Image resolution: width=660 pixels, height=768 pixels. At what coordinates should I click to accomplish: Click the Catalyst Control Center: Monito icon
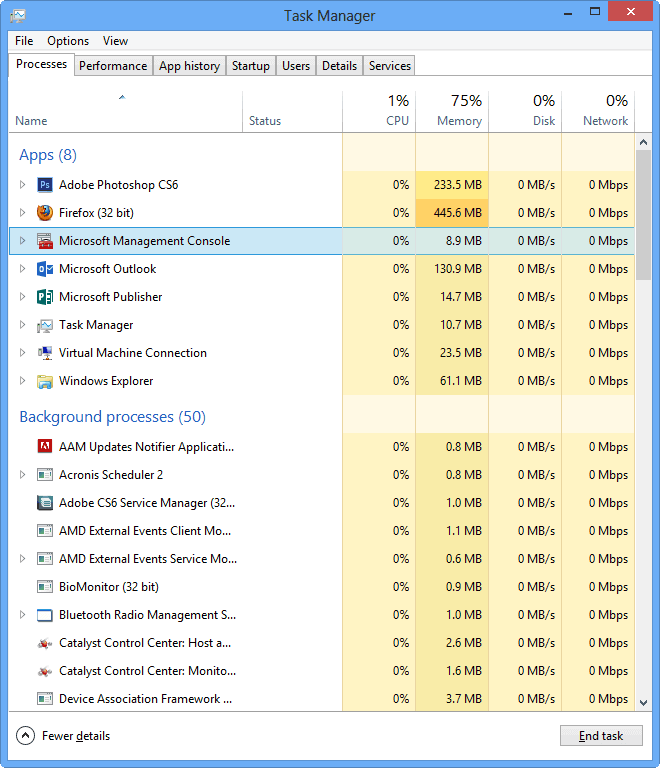point(45,671)
